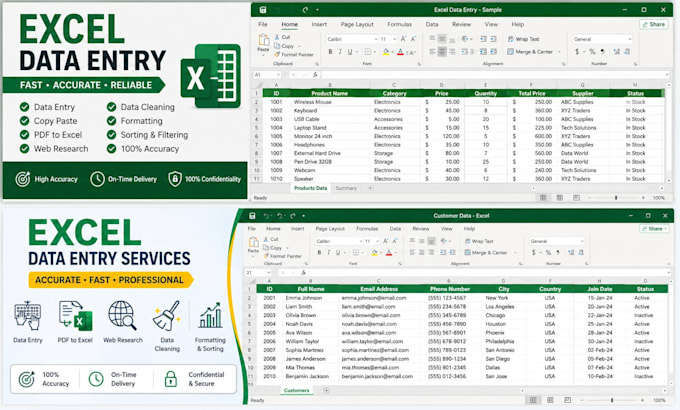Click the Share button in the Sample window

pyautogui.click(x=654, y=24)
